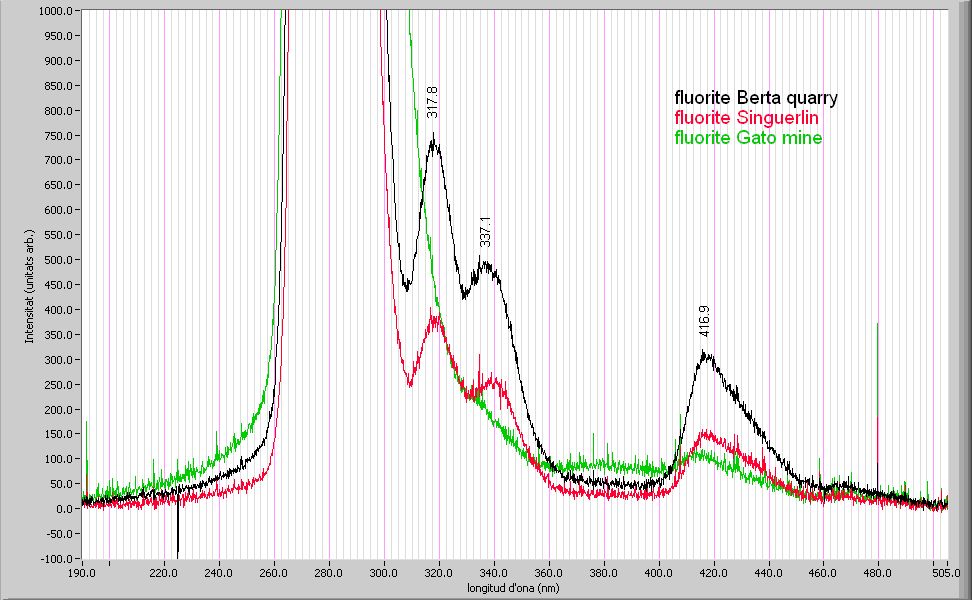
Task: Click the black curve's peak under 317.8
Action: point(433,142)
